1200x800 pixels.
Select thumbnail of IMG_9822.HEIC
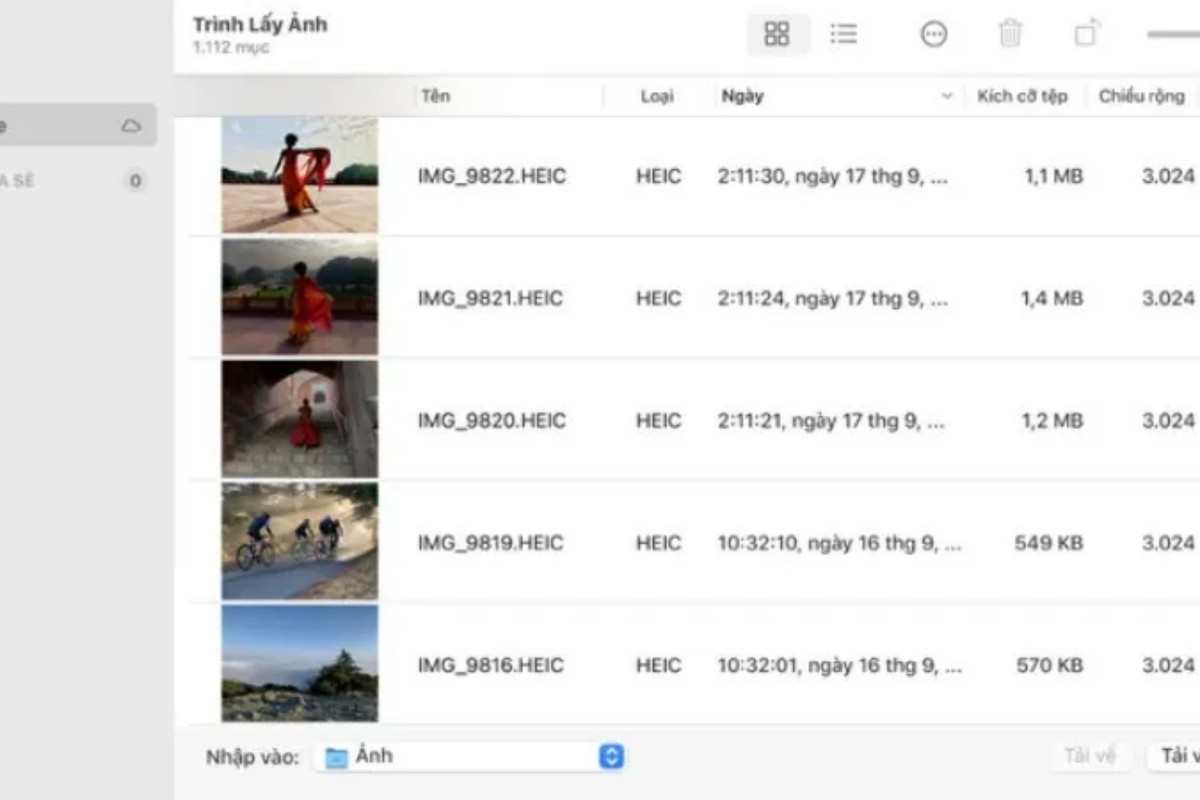pos(300,176)
